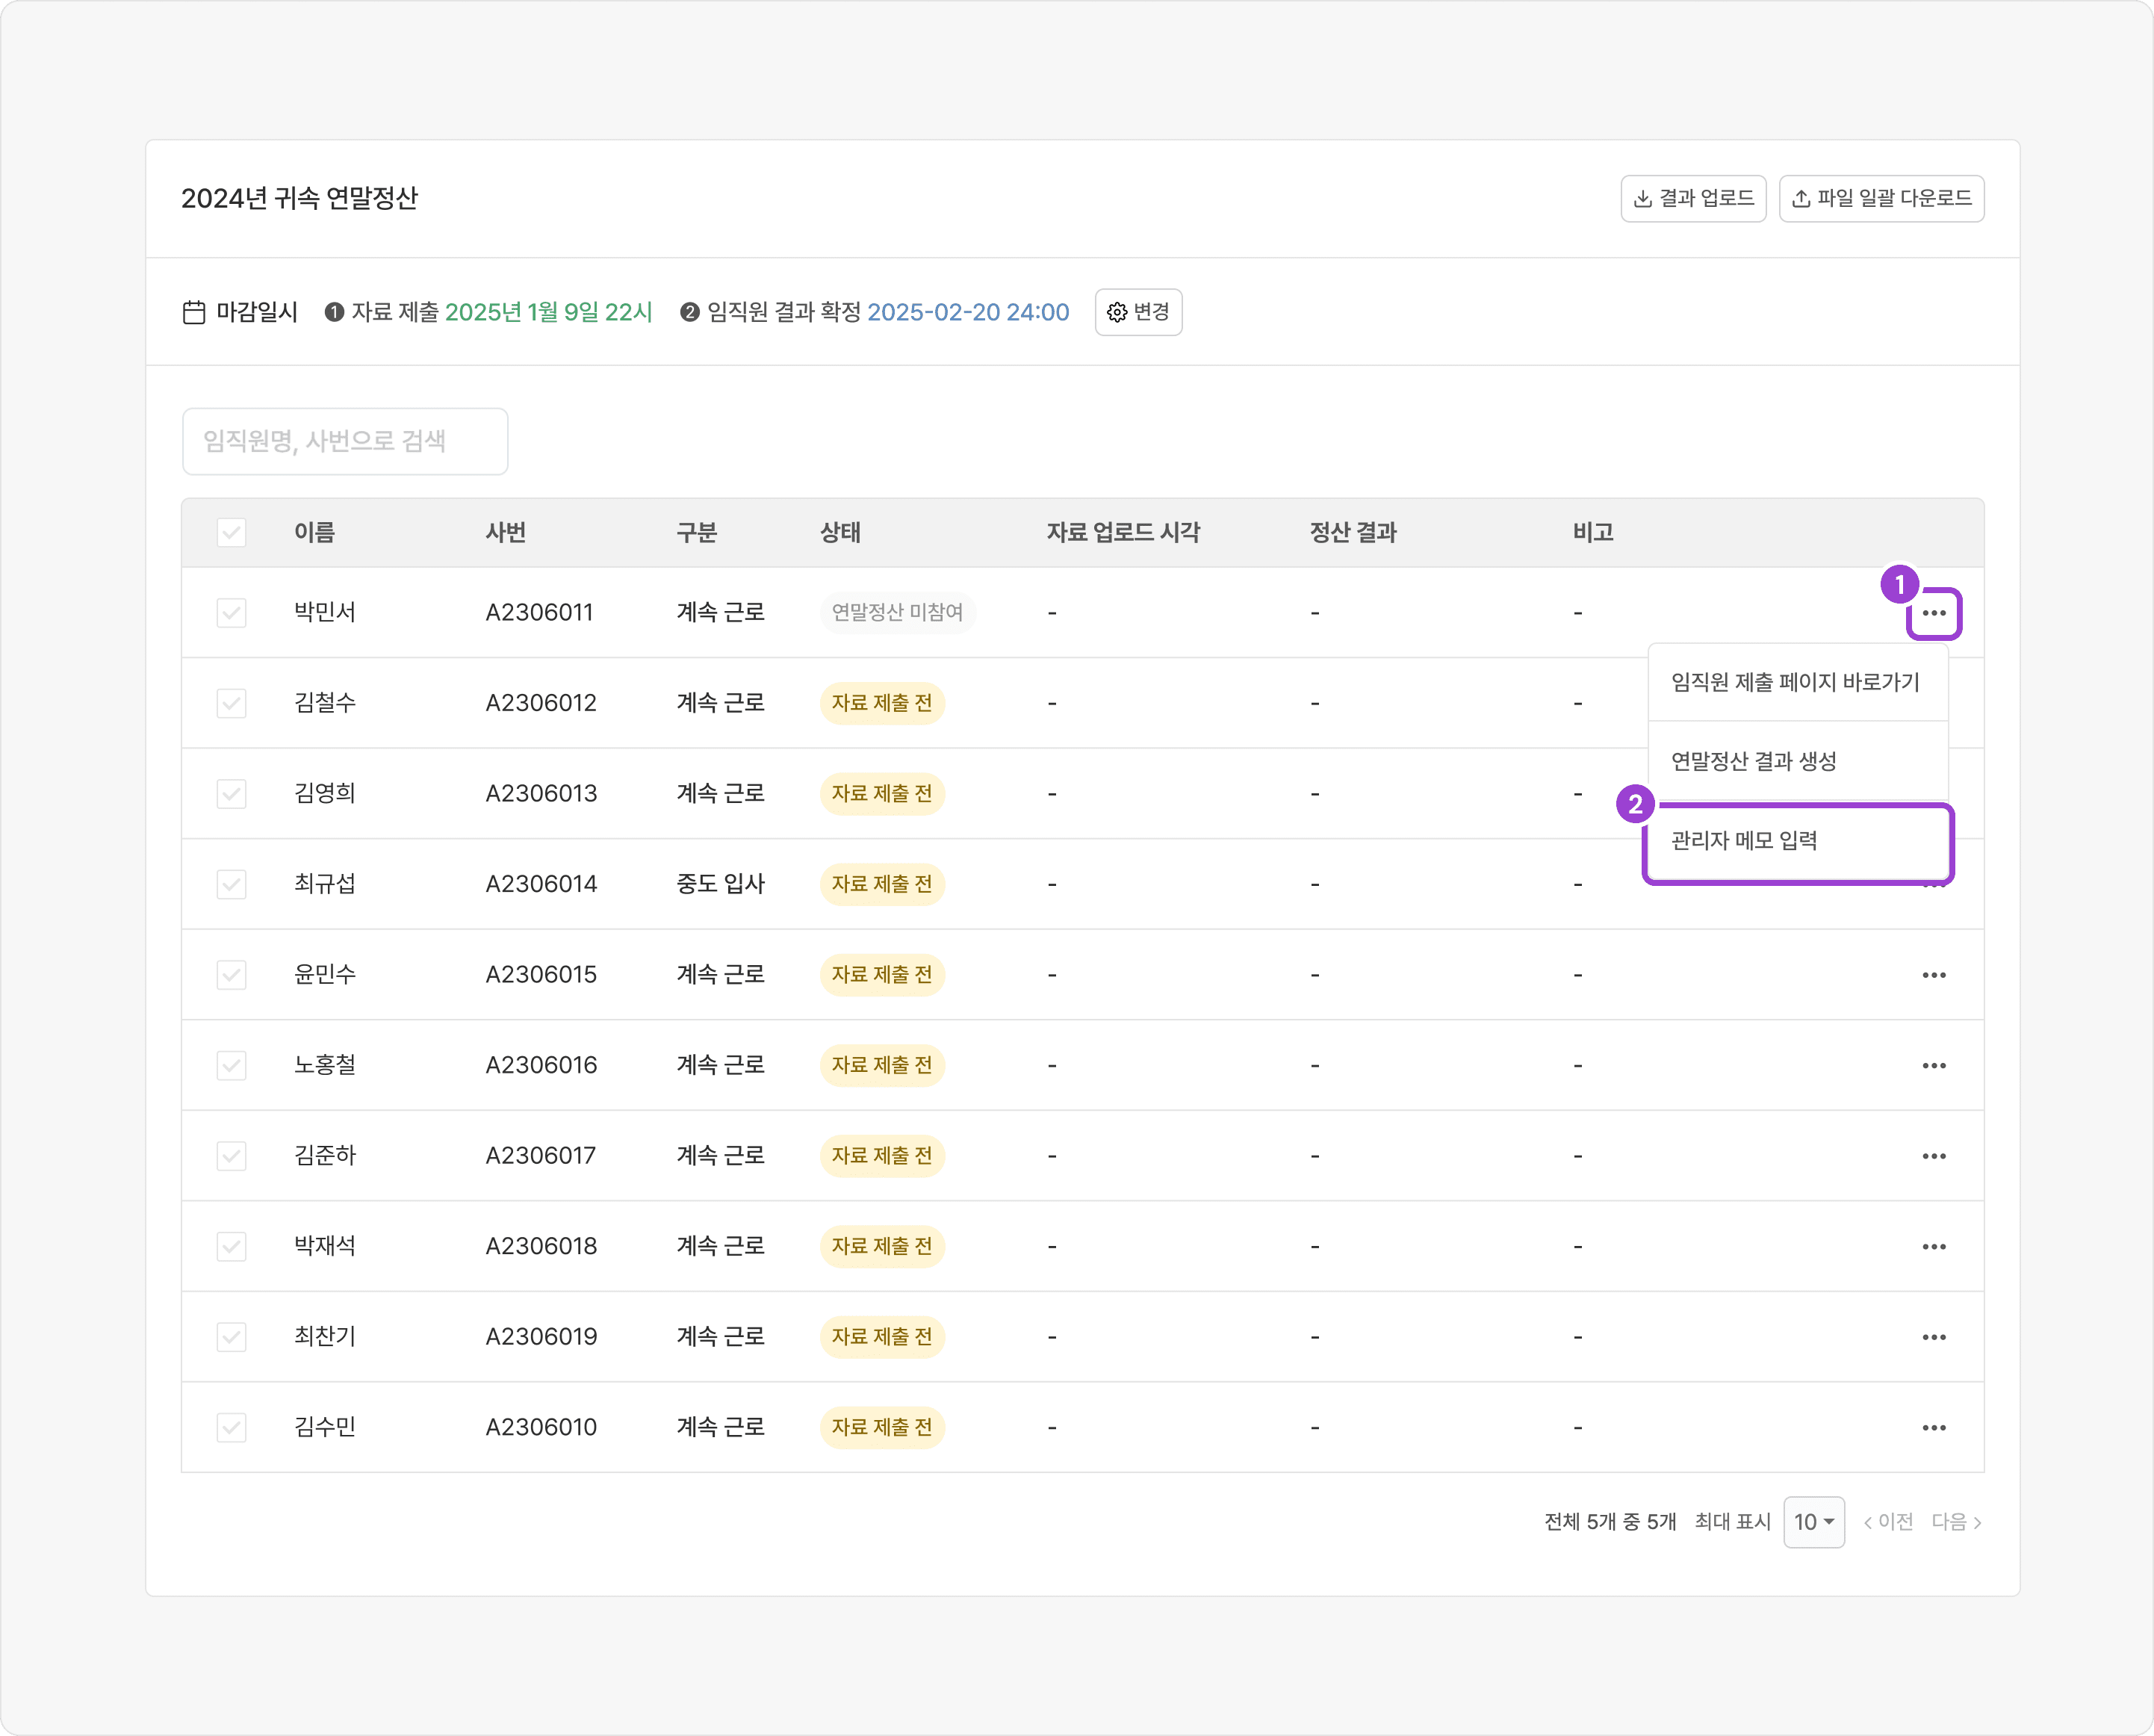Open the 최대 표시 rows dropdown

coord(1813,1522)
